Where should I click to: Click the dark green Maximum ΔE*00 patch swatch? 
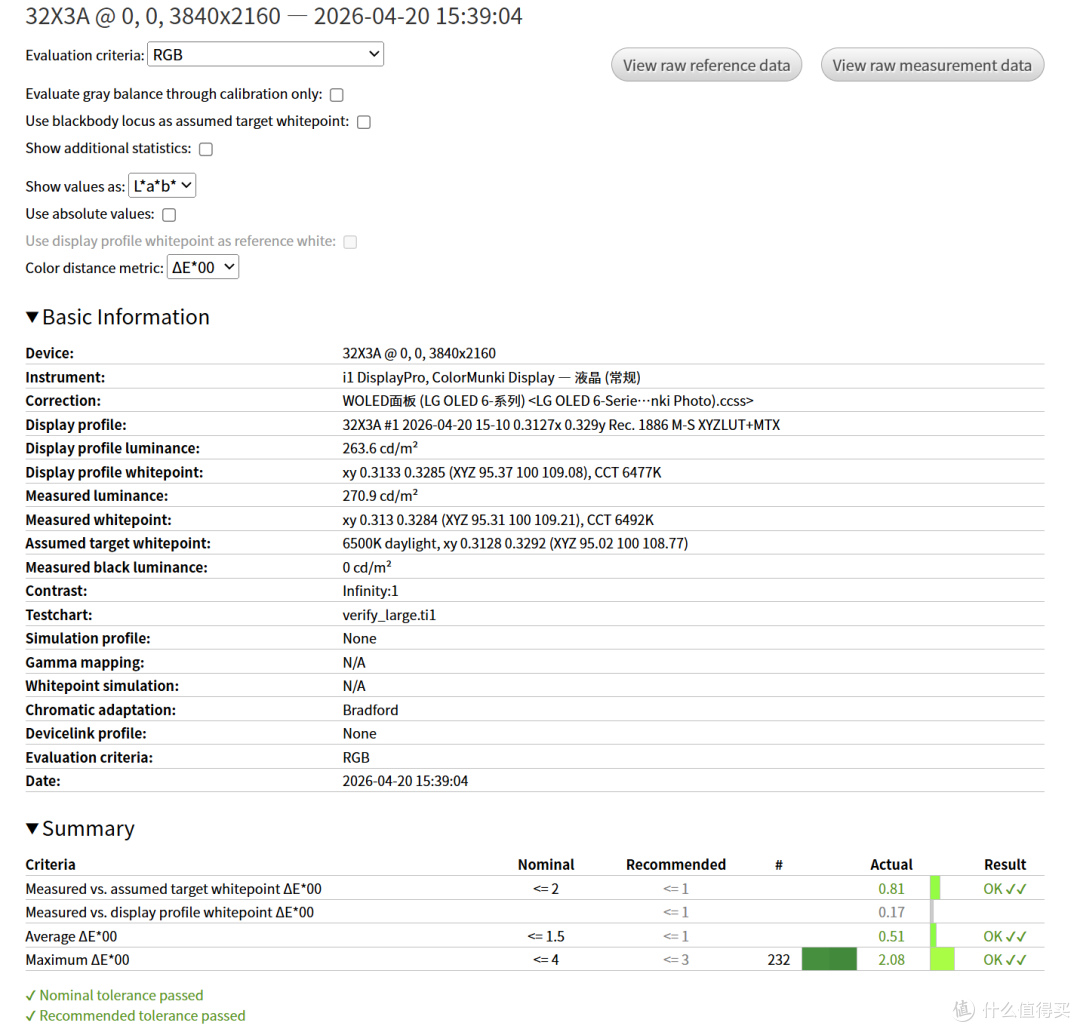coord(829,960)
